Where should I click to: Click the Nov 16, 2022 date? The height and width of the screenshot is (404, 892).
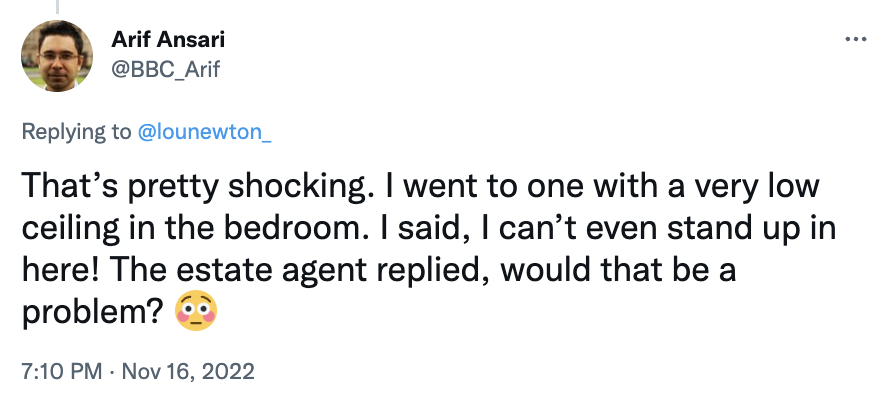[x=188, y=372]
